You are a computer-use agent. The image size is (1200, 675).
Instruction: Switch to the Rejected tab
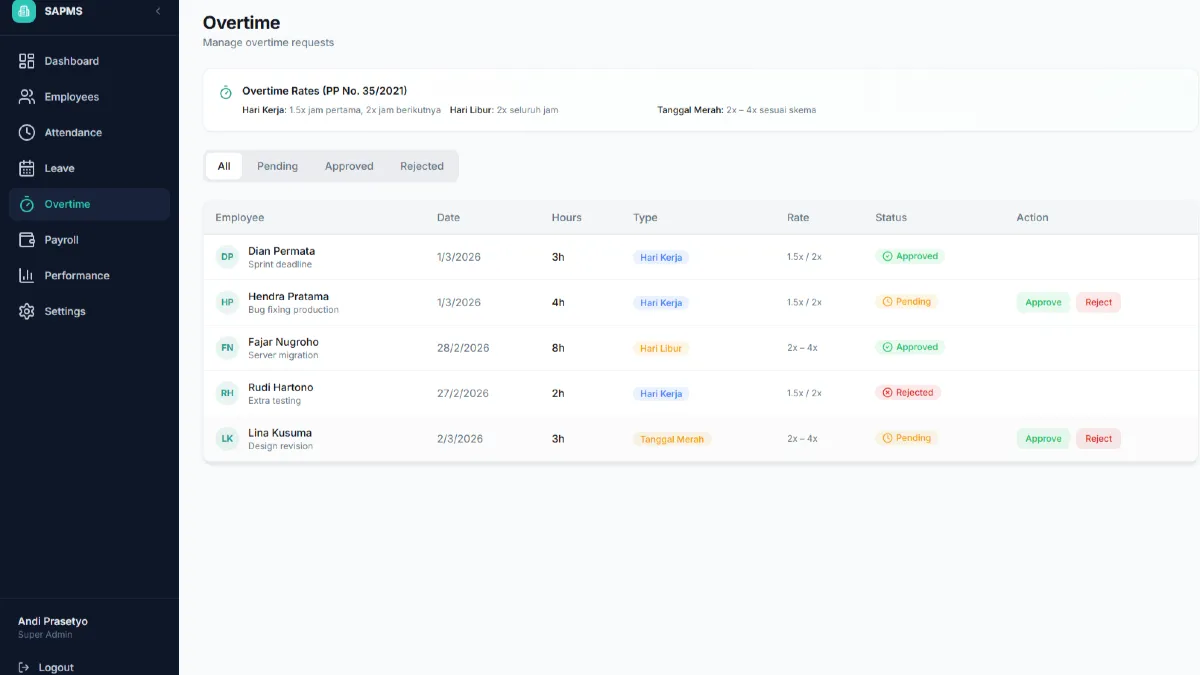[422, 166]
